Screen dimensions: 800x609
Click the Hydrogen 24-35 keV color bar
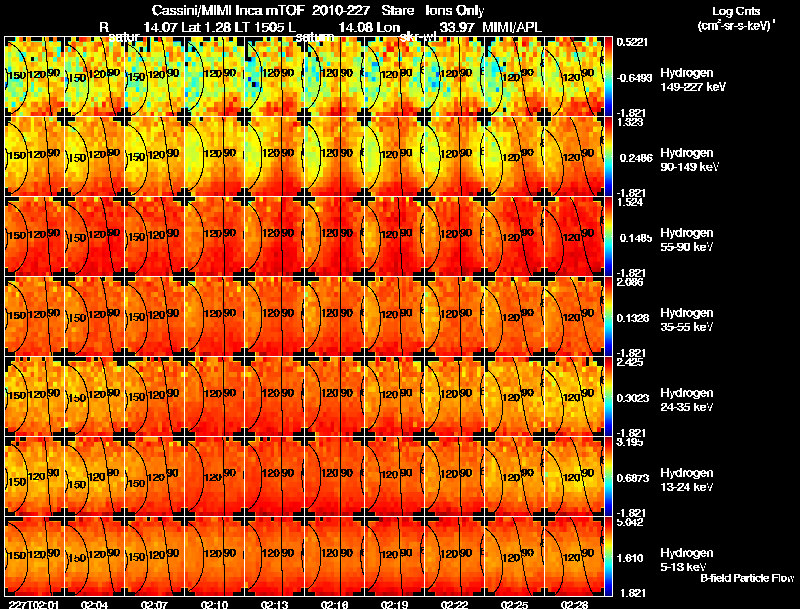coord(608,397)
